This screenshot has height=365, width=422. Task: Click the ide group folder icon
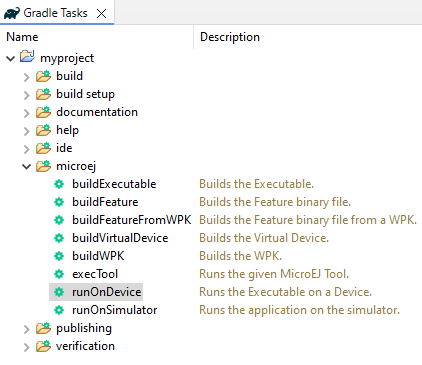[x=44, y=148]
